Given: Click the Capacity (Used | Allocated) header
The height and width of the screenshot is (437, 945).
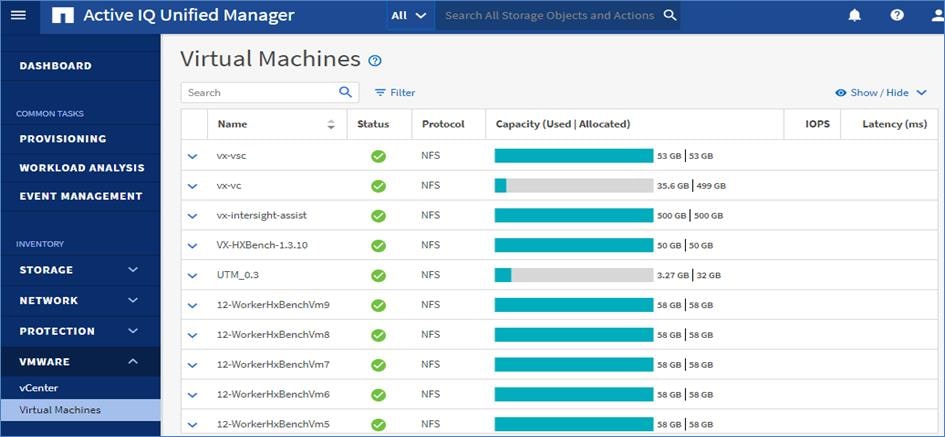Looking at the screenshot, I should pyautogui.click(x=563, y=124).
